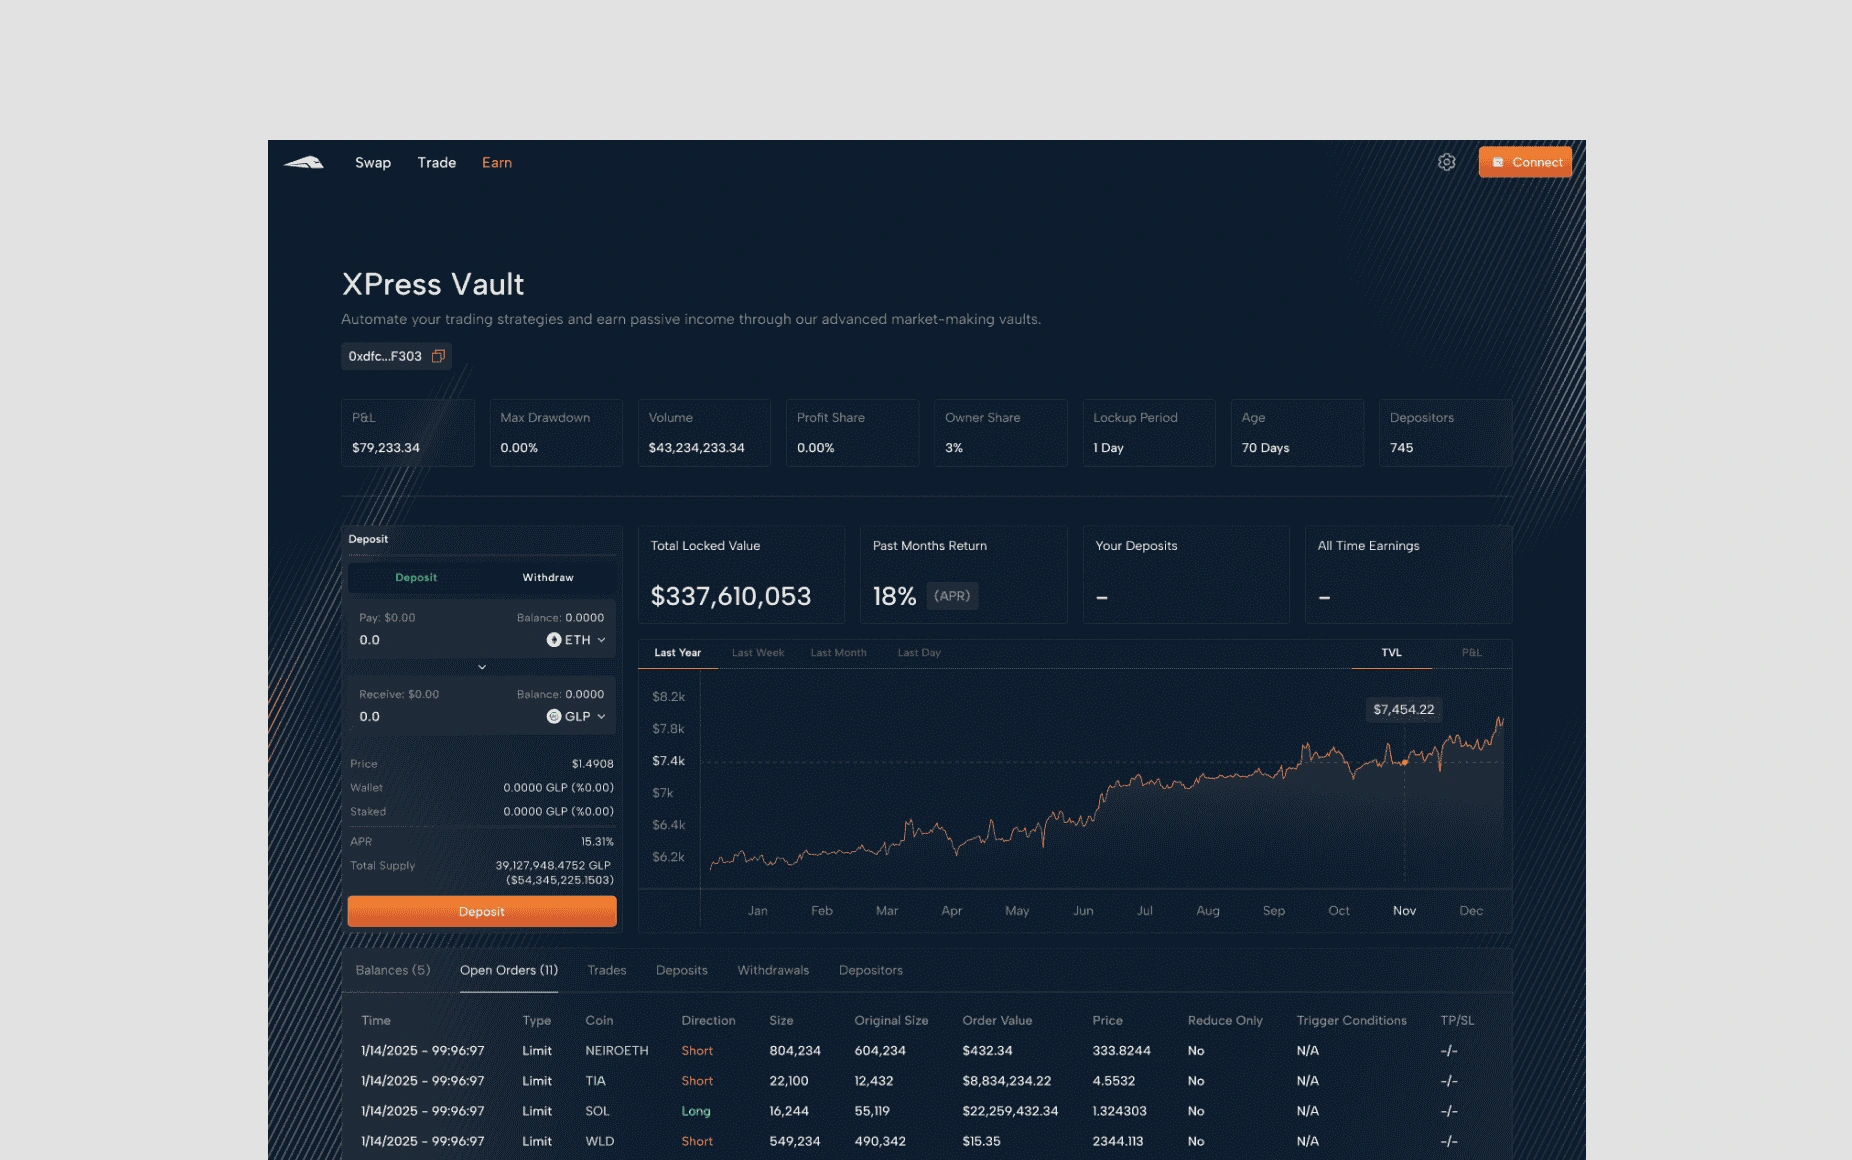Image resolution: width=1852 pixels, height=1160 pixels.
Task: Click the Nov label on the chart axis
Action: (x=1405, y=911)
